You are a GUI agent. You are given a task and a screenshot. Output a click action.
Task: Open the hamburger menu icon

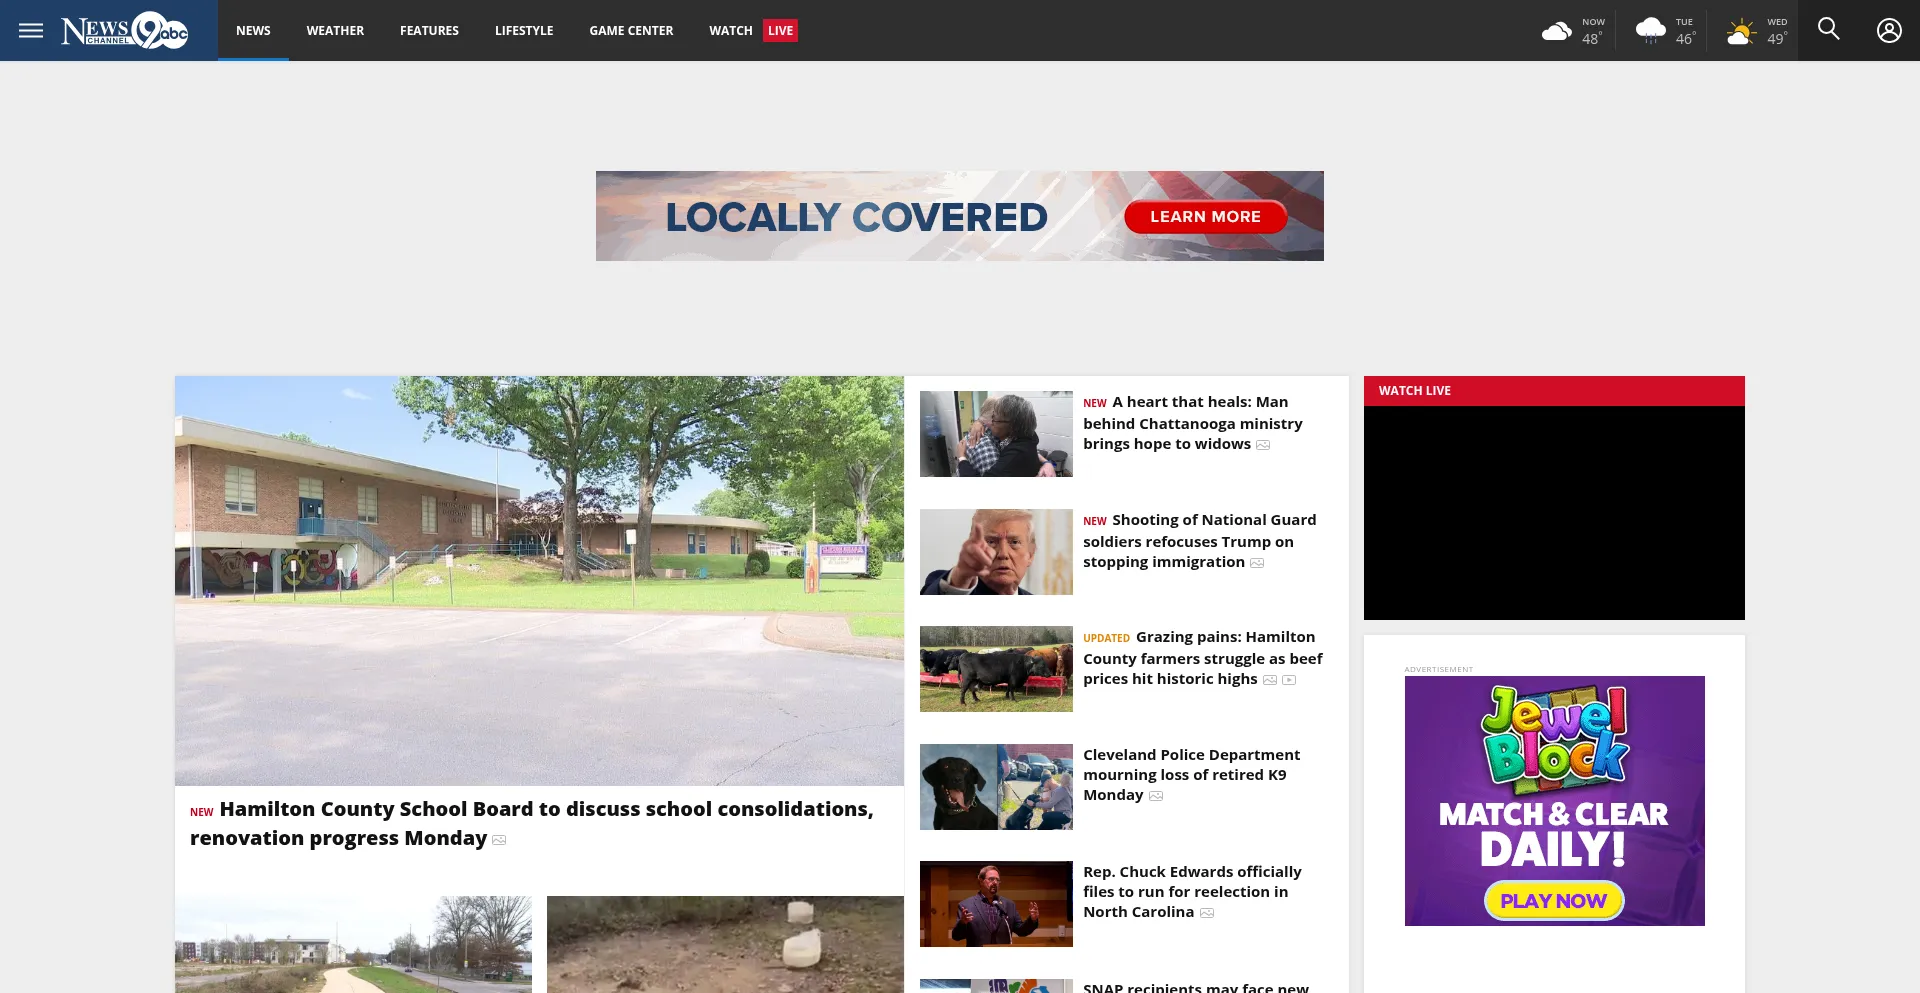[31, 30]
